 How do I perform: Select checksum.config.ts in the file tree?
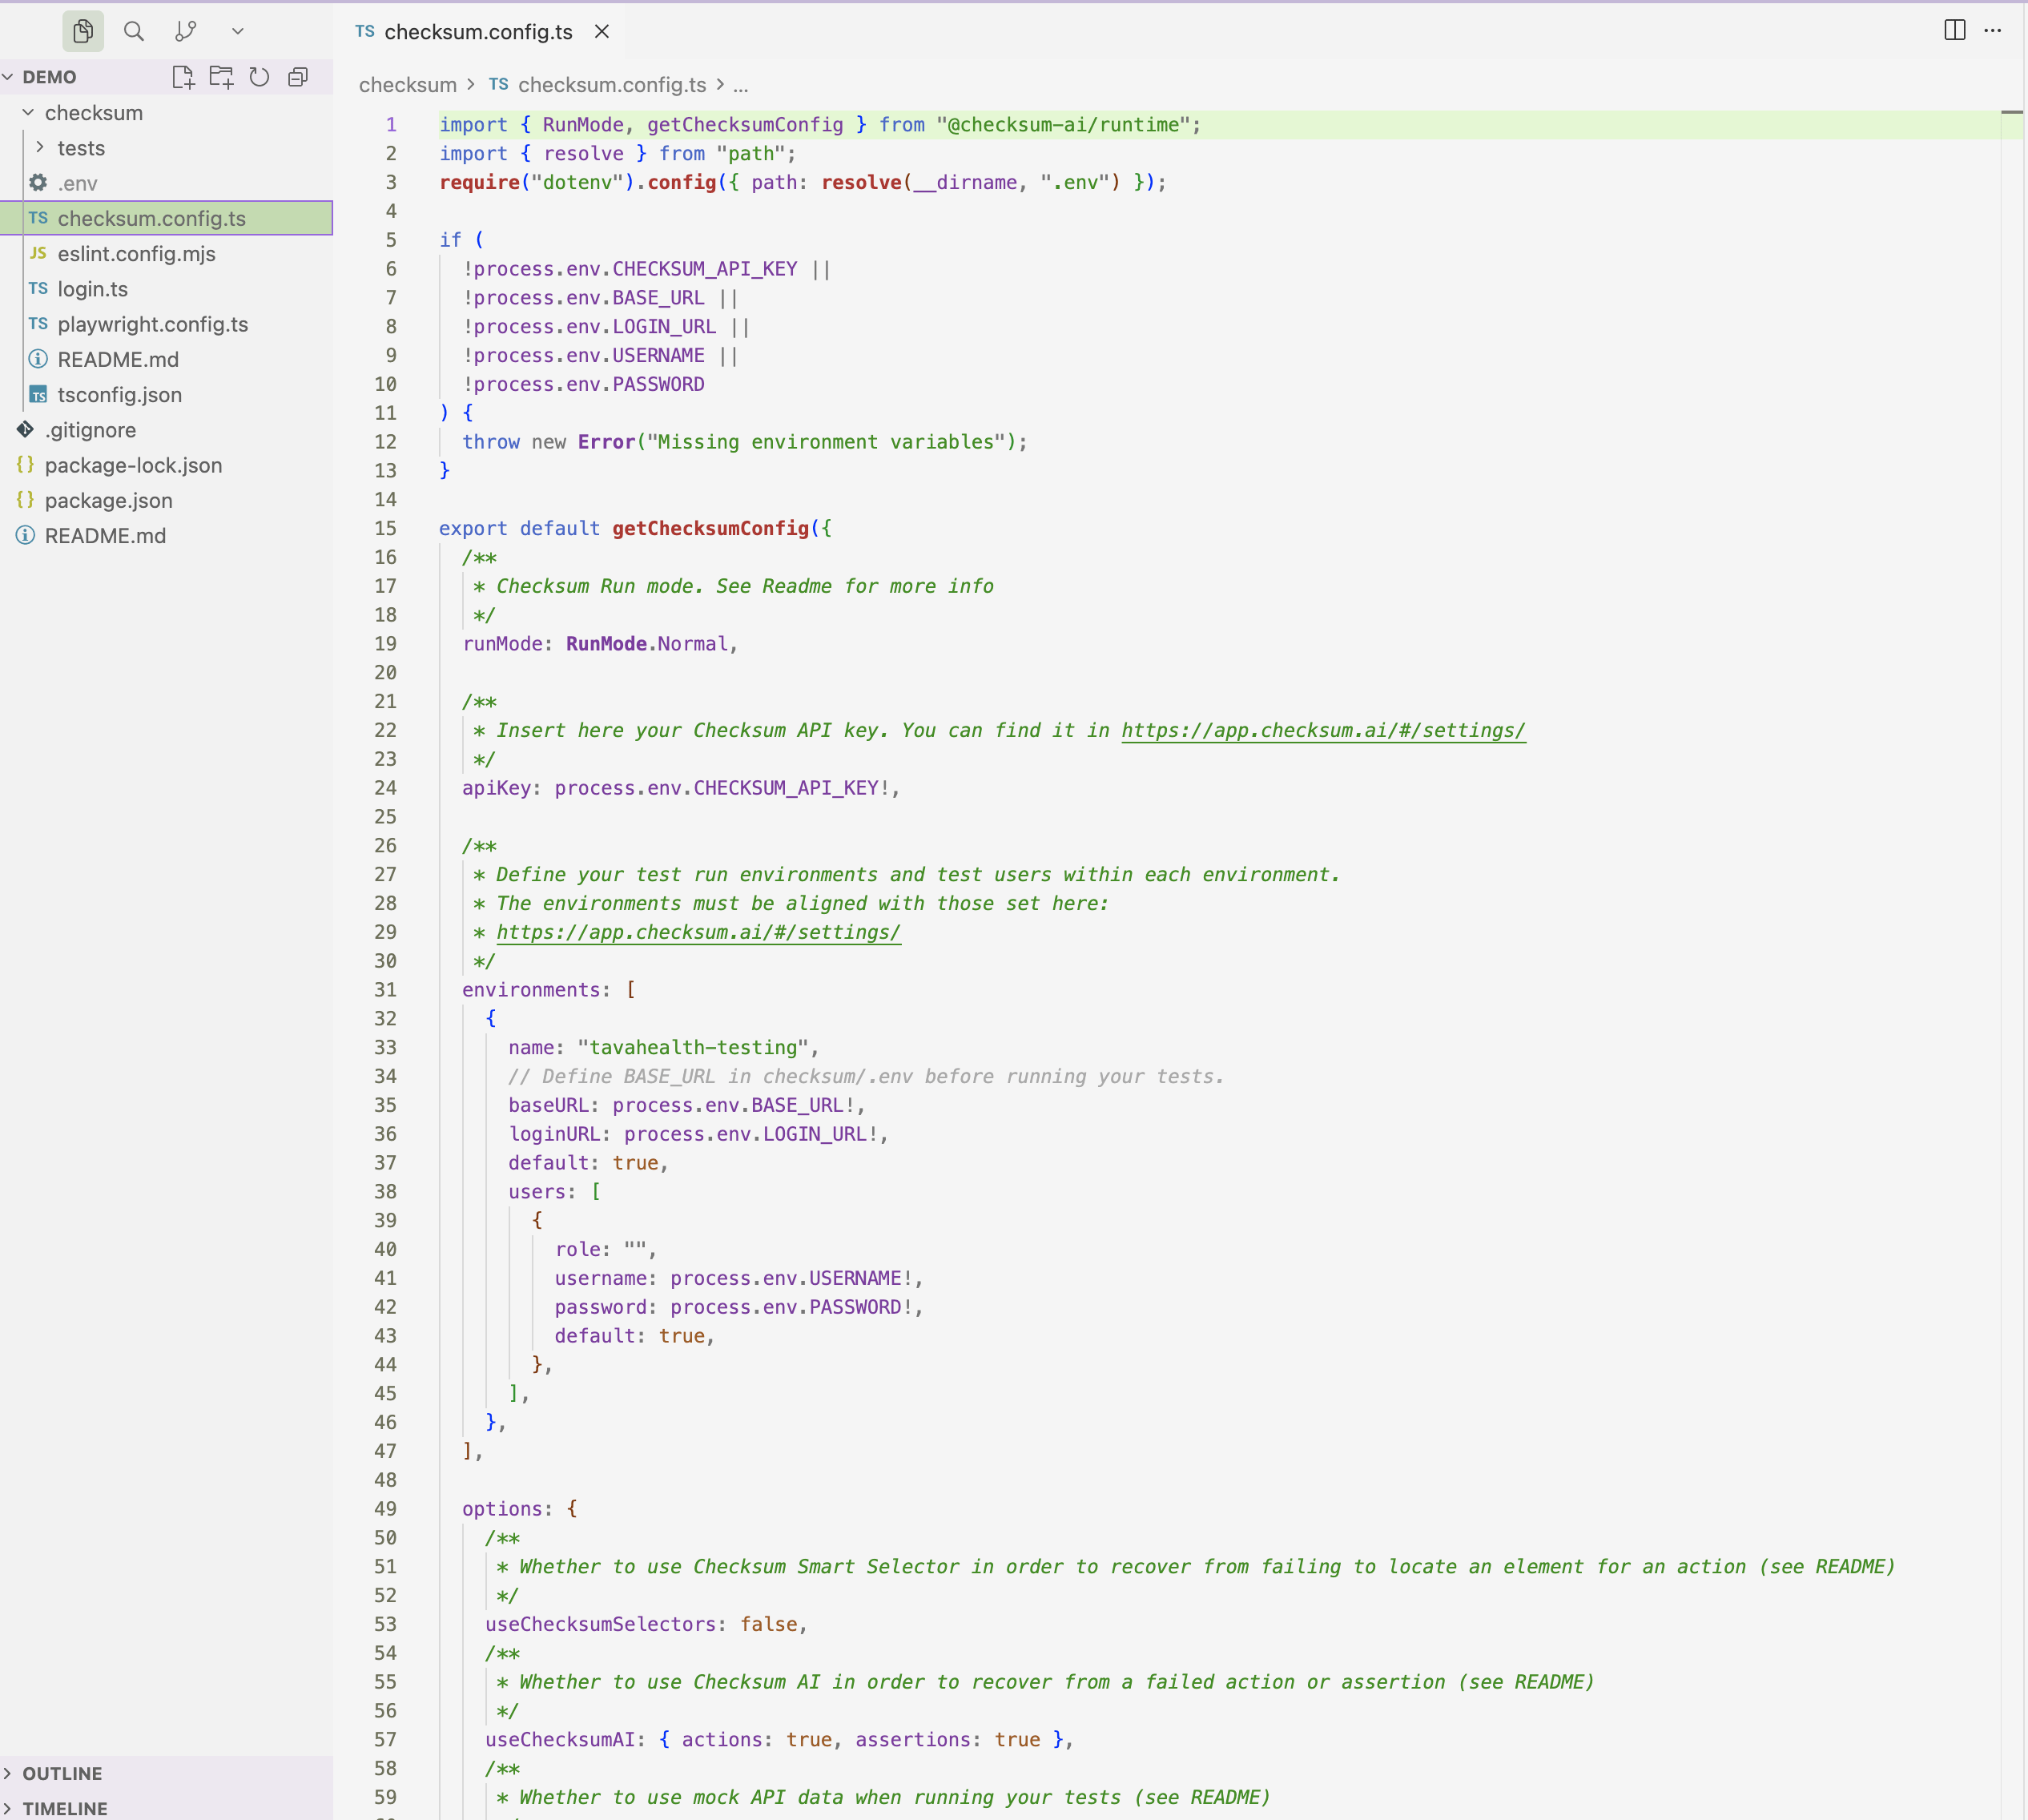[x=166, y=218]
